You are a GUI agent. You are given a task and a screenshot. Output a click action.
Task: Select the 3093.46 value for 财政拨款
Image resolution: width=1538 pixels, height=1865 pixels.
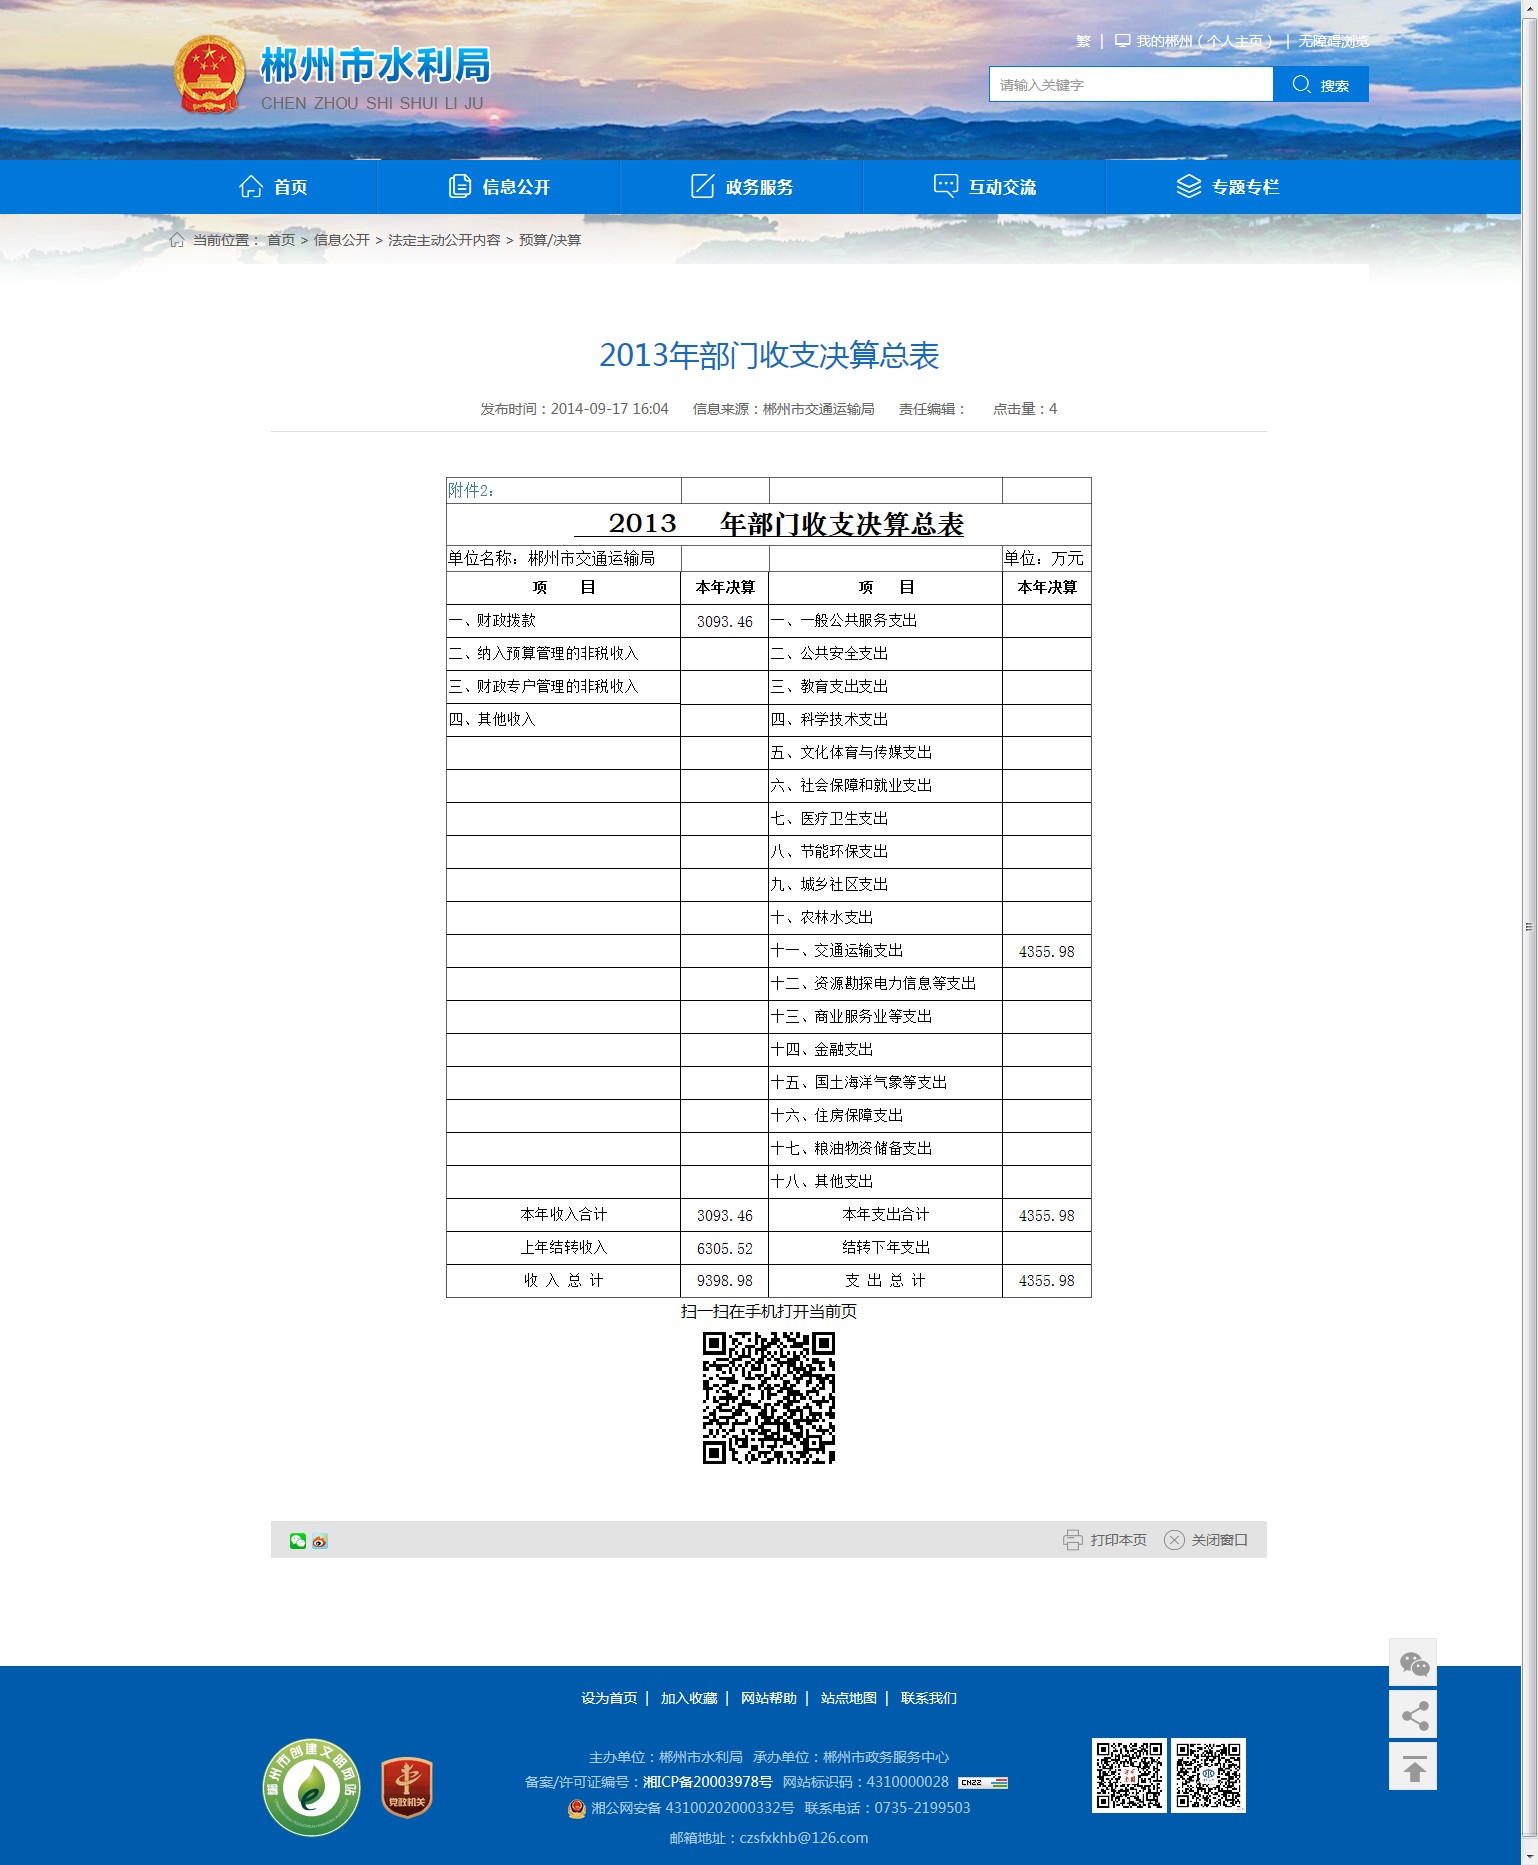click(725, 622)
